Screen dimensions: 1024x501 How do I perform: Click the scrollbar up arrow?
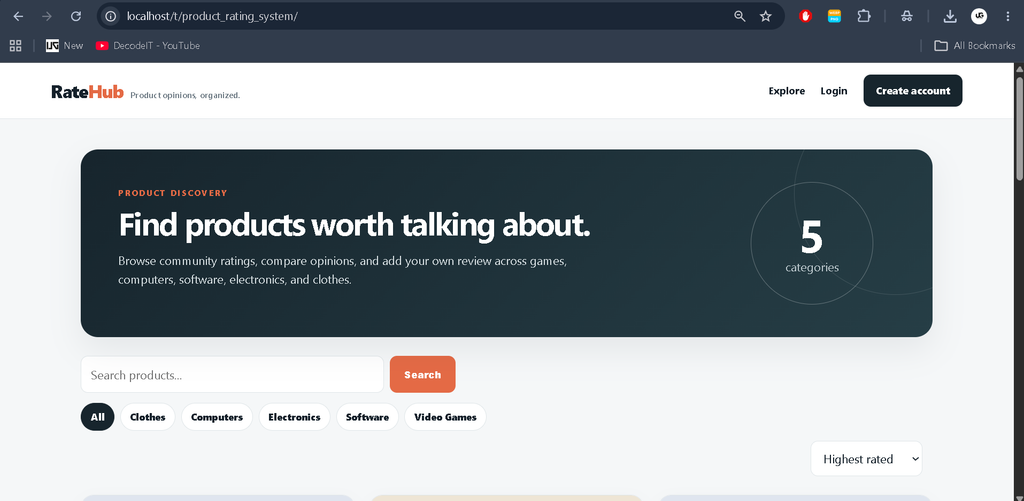(1019, 69)
